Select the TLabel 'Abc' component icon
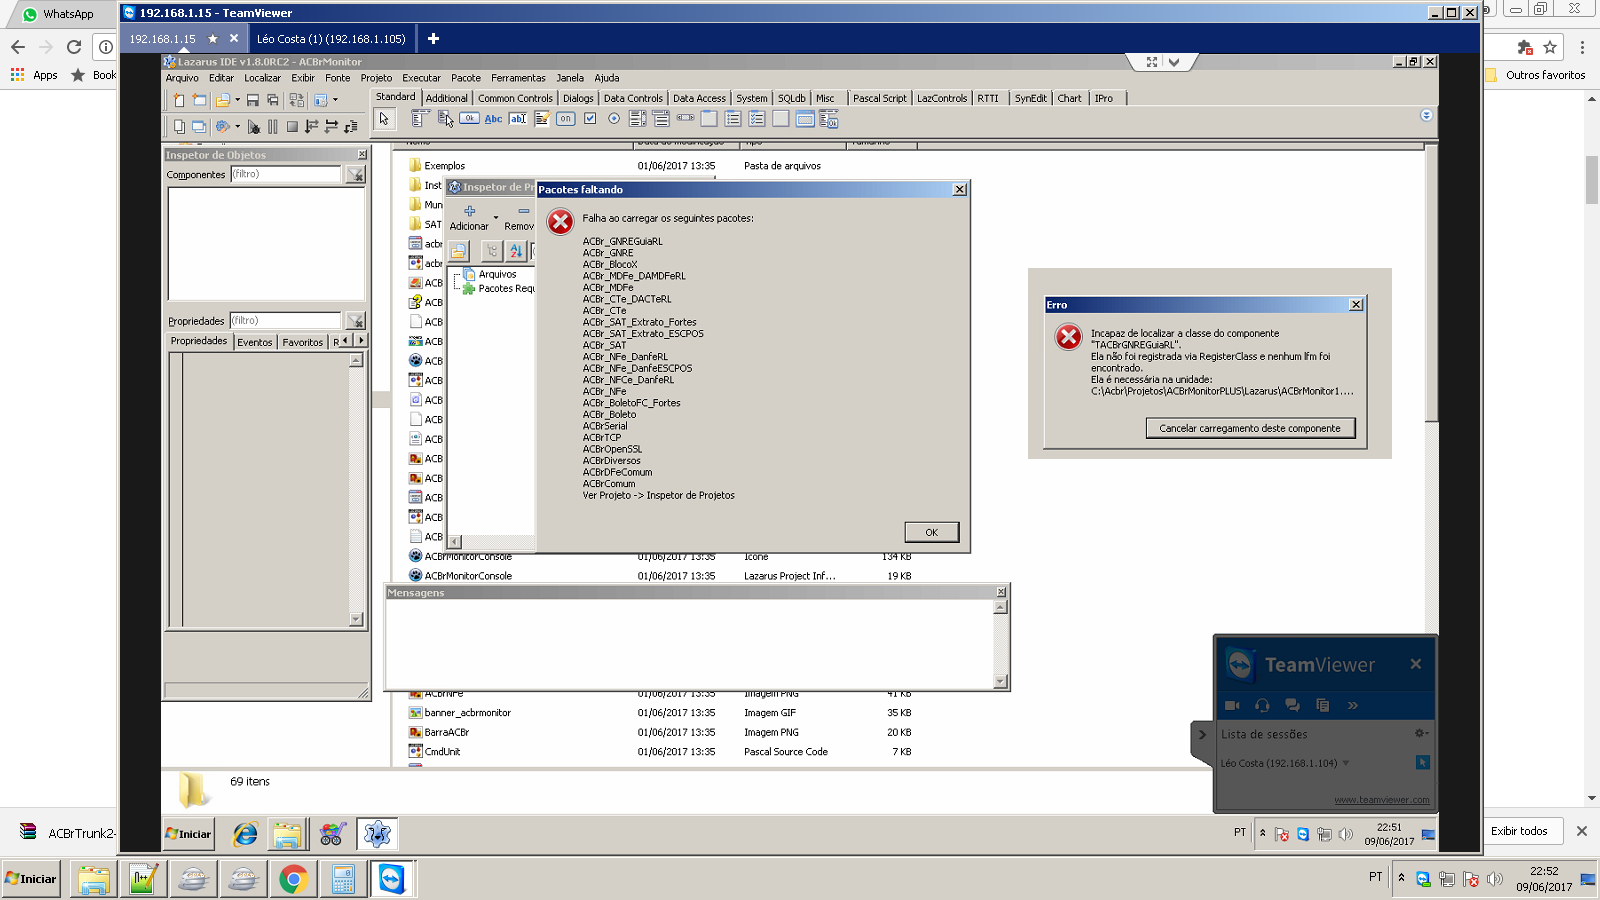 click(493, 118)
